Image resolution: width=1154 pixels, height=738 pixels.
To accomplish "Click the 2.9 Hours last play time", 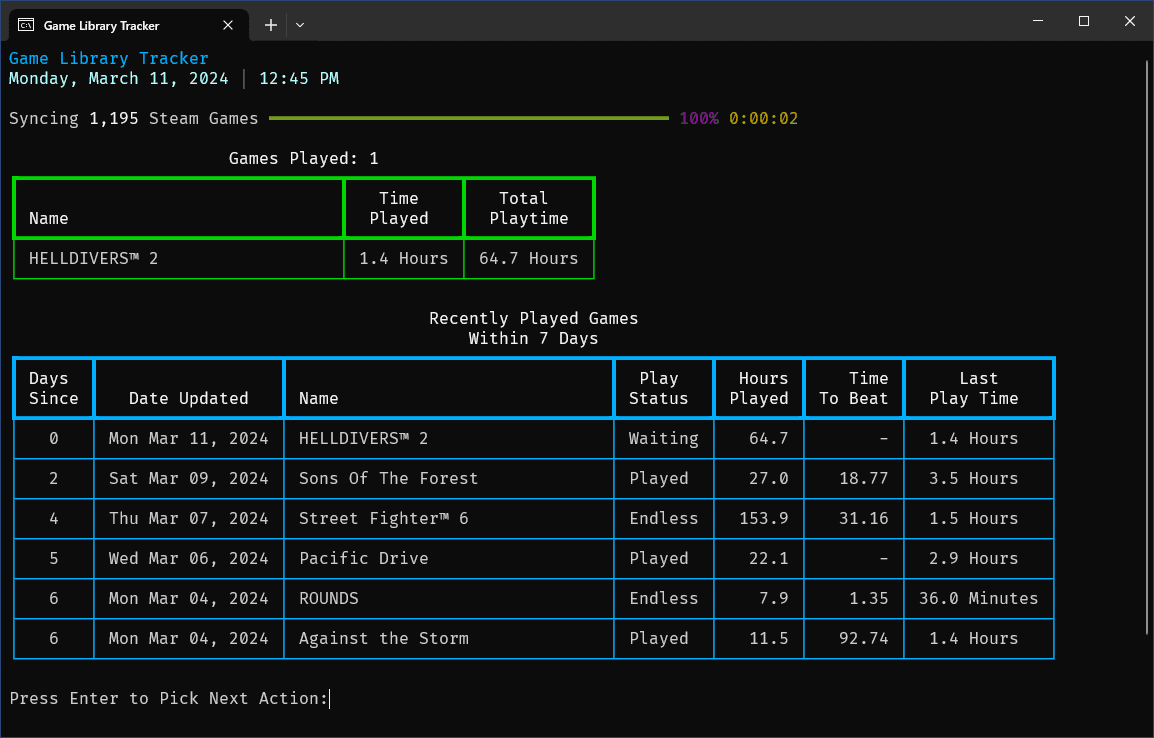I will [974, 558].
